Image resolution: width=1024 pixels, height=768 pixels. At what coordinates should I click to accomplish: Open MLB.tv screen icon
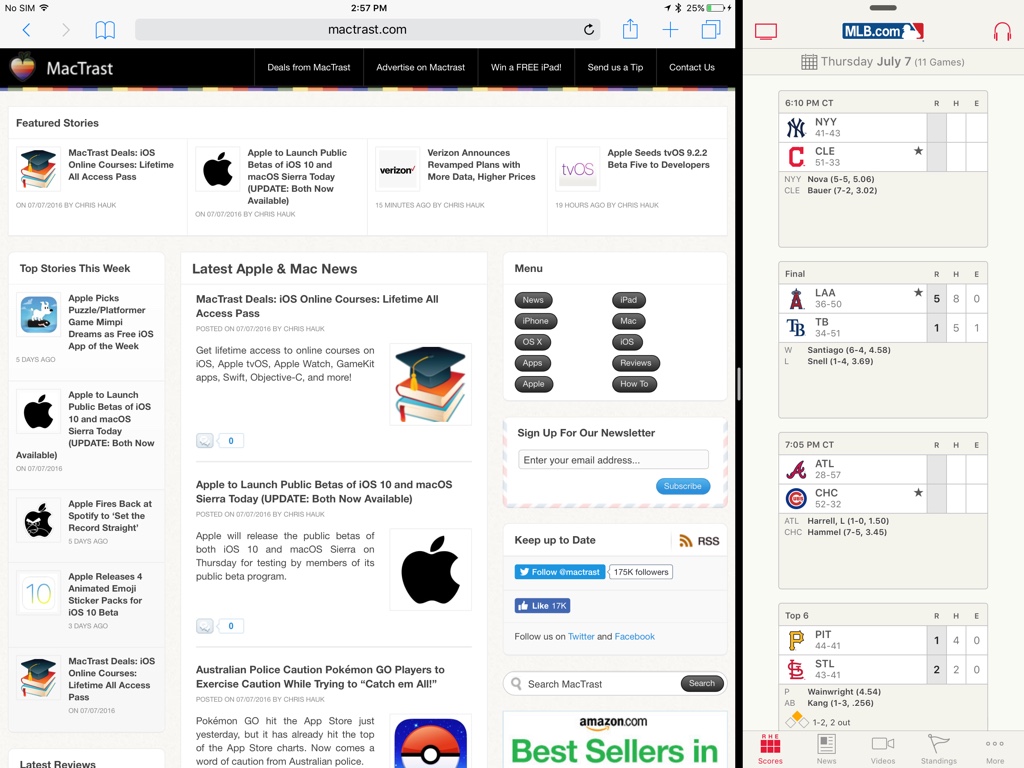(x=766, y=32)
